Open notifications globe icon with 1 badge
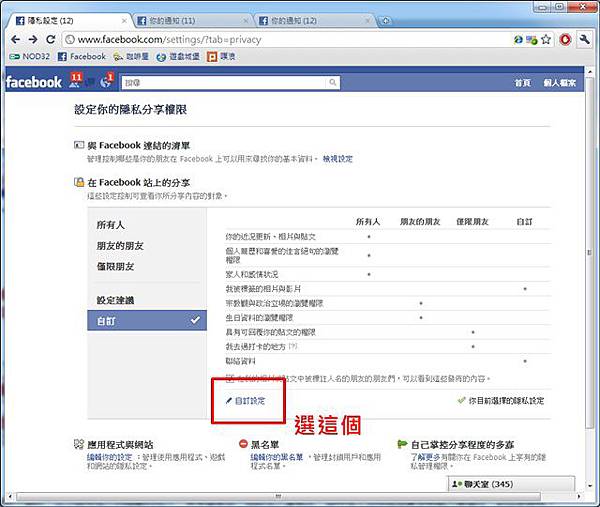 click(x=107, y=81)
